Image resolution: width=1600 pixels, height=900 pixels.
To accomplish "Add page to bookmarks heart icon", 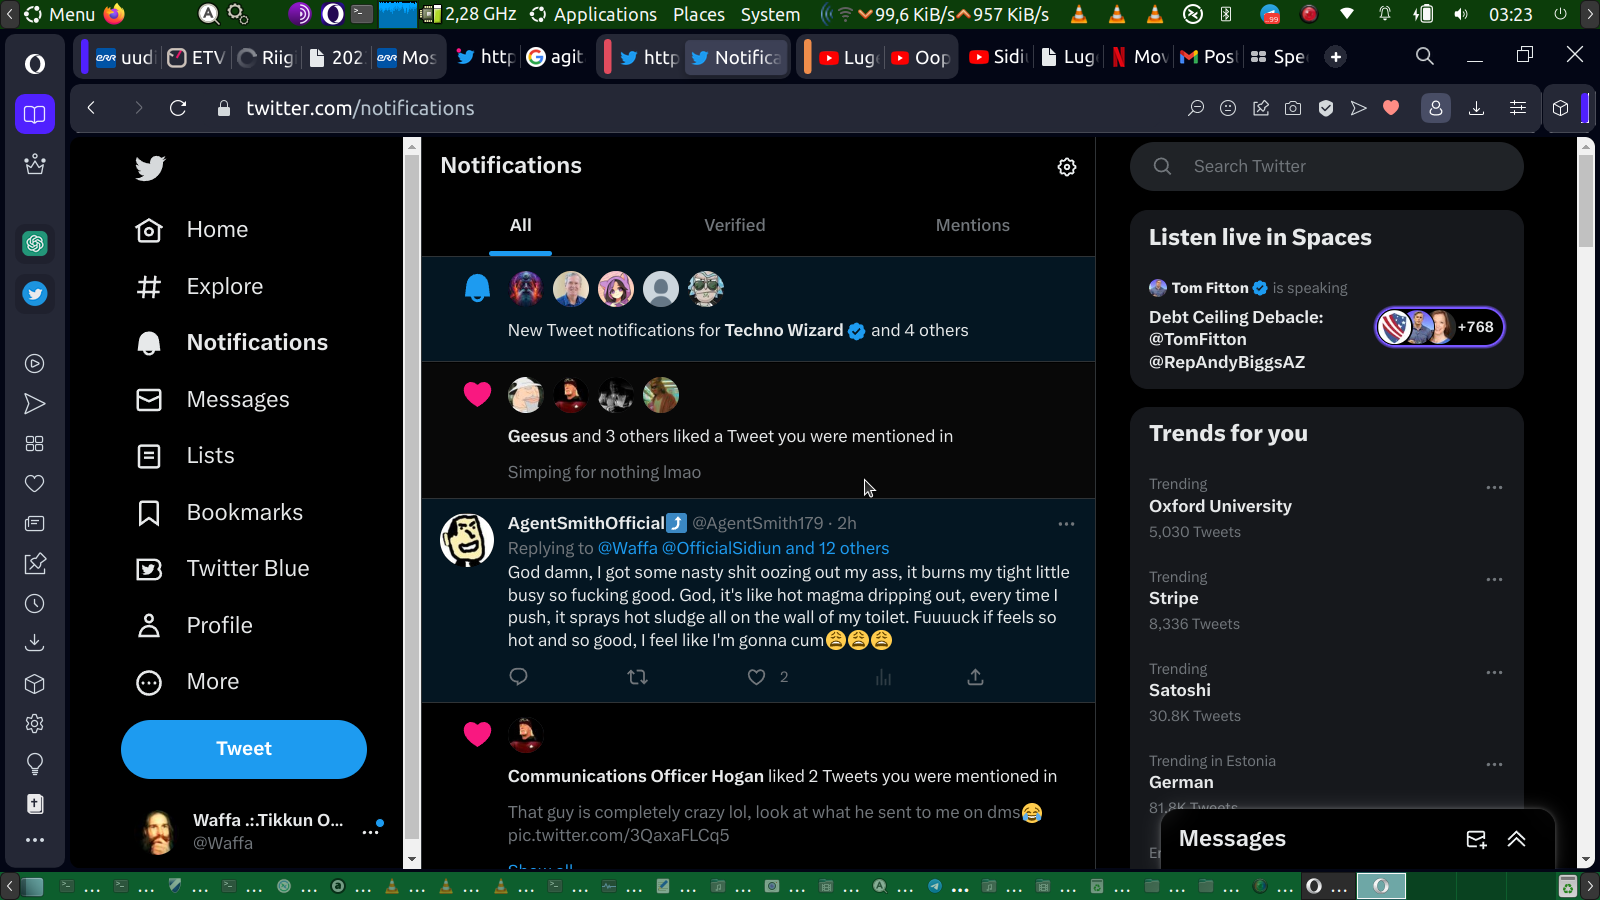I will point(1391,108).
